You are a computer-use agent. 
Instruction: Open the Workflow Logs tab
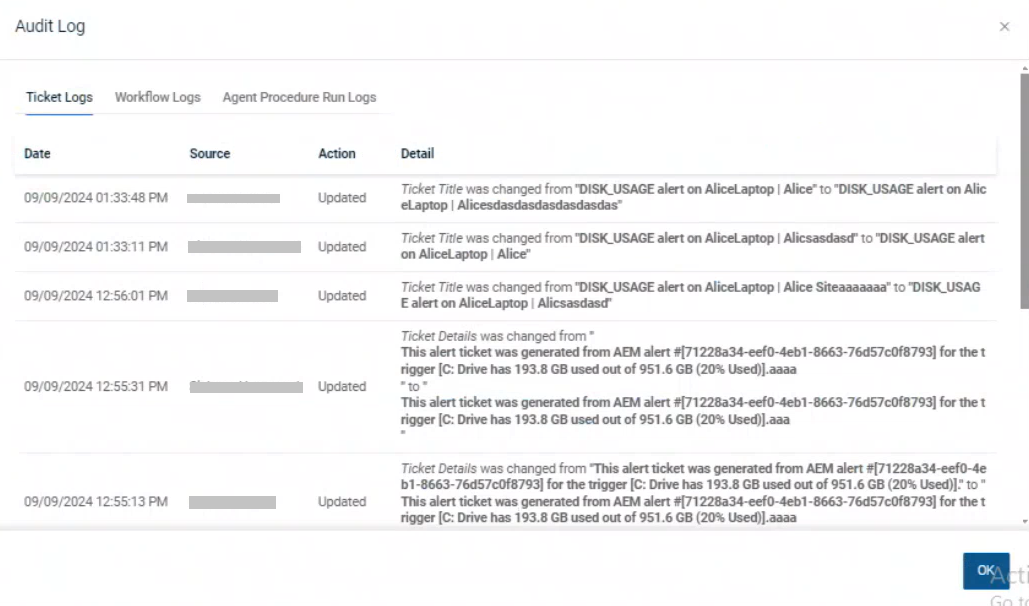pos(157,97)
